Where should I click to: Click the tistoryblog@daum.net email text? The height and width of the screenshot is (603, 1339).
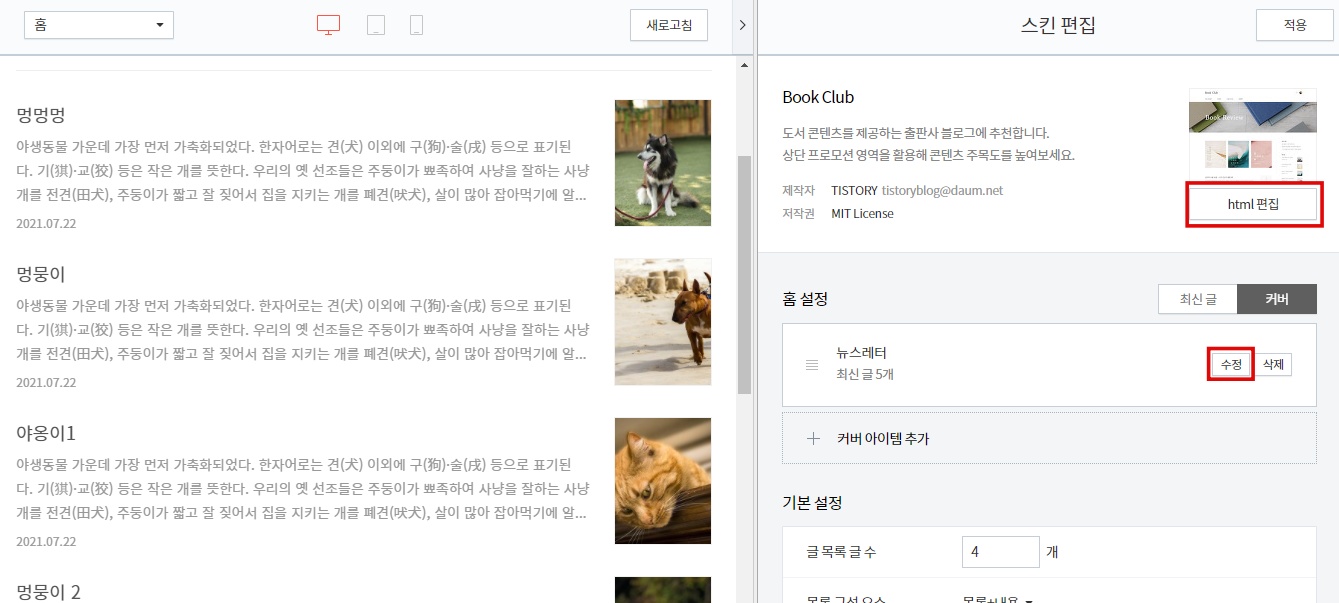coord(943,190)
